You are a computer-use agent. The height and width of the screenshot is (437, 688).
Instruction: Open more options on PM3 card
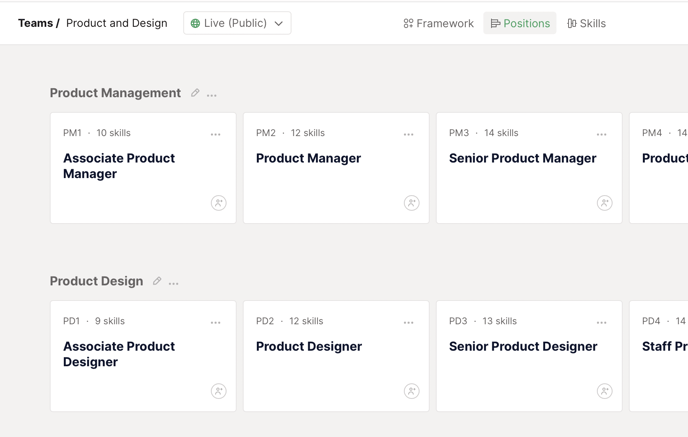click(x=602, y=134)
